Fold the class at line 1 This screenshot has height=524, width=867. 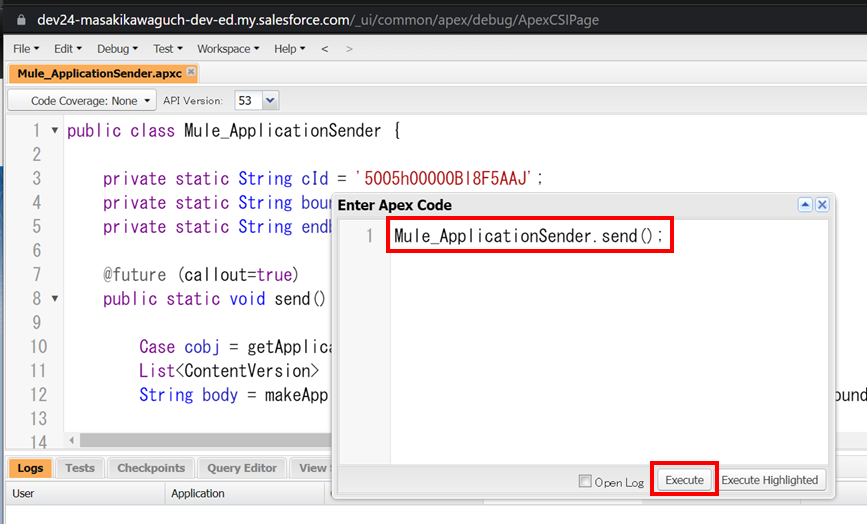[x=54, y=131]
